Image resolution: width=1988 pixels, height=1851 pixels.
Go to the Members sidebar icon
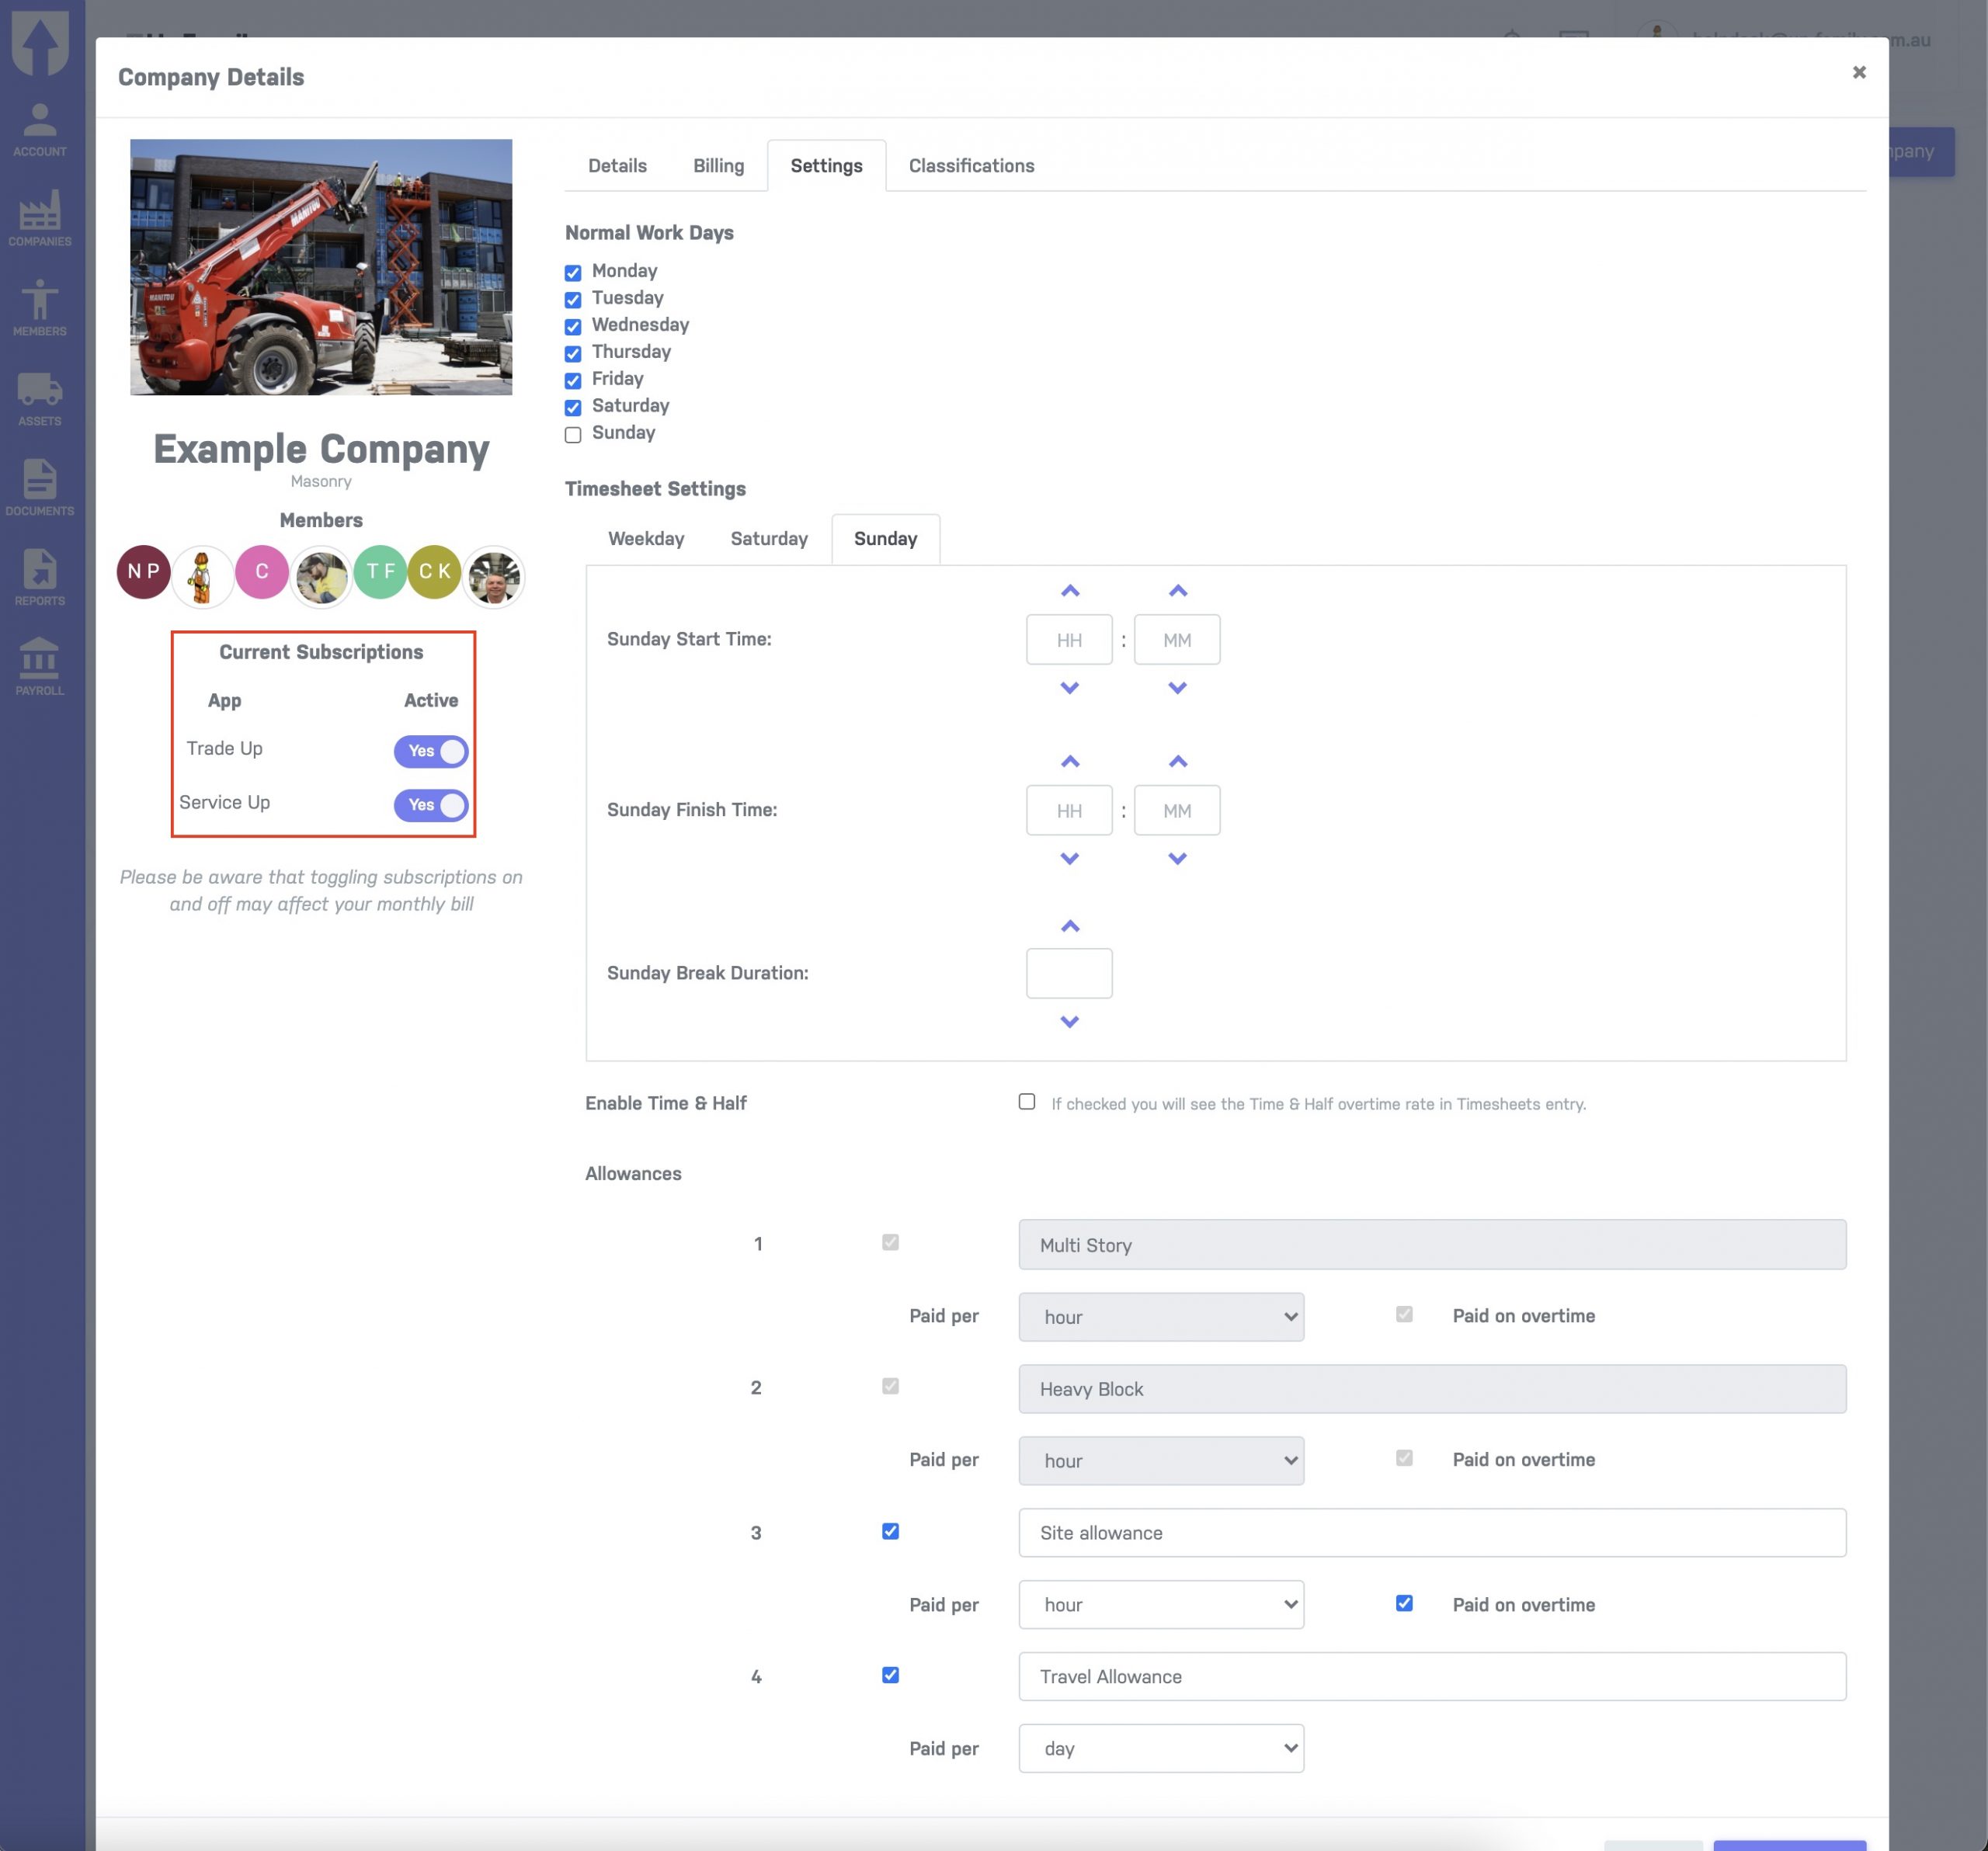(x=40, y=308)
